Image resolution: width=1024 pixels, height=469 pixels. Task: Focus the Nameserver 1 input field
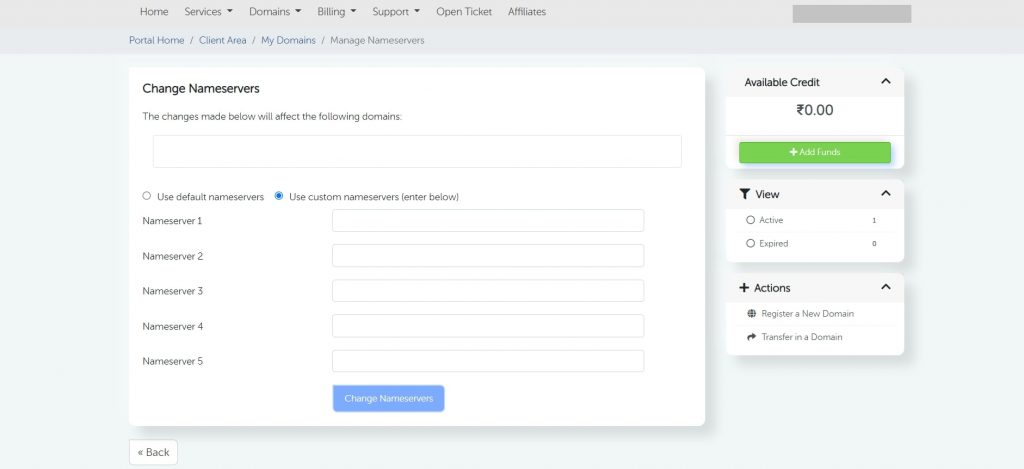(488, 221)
